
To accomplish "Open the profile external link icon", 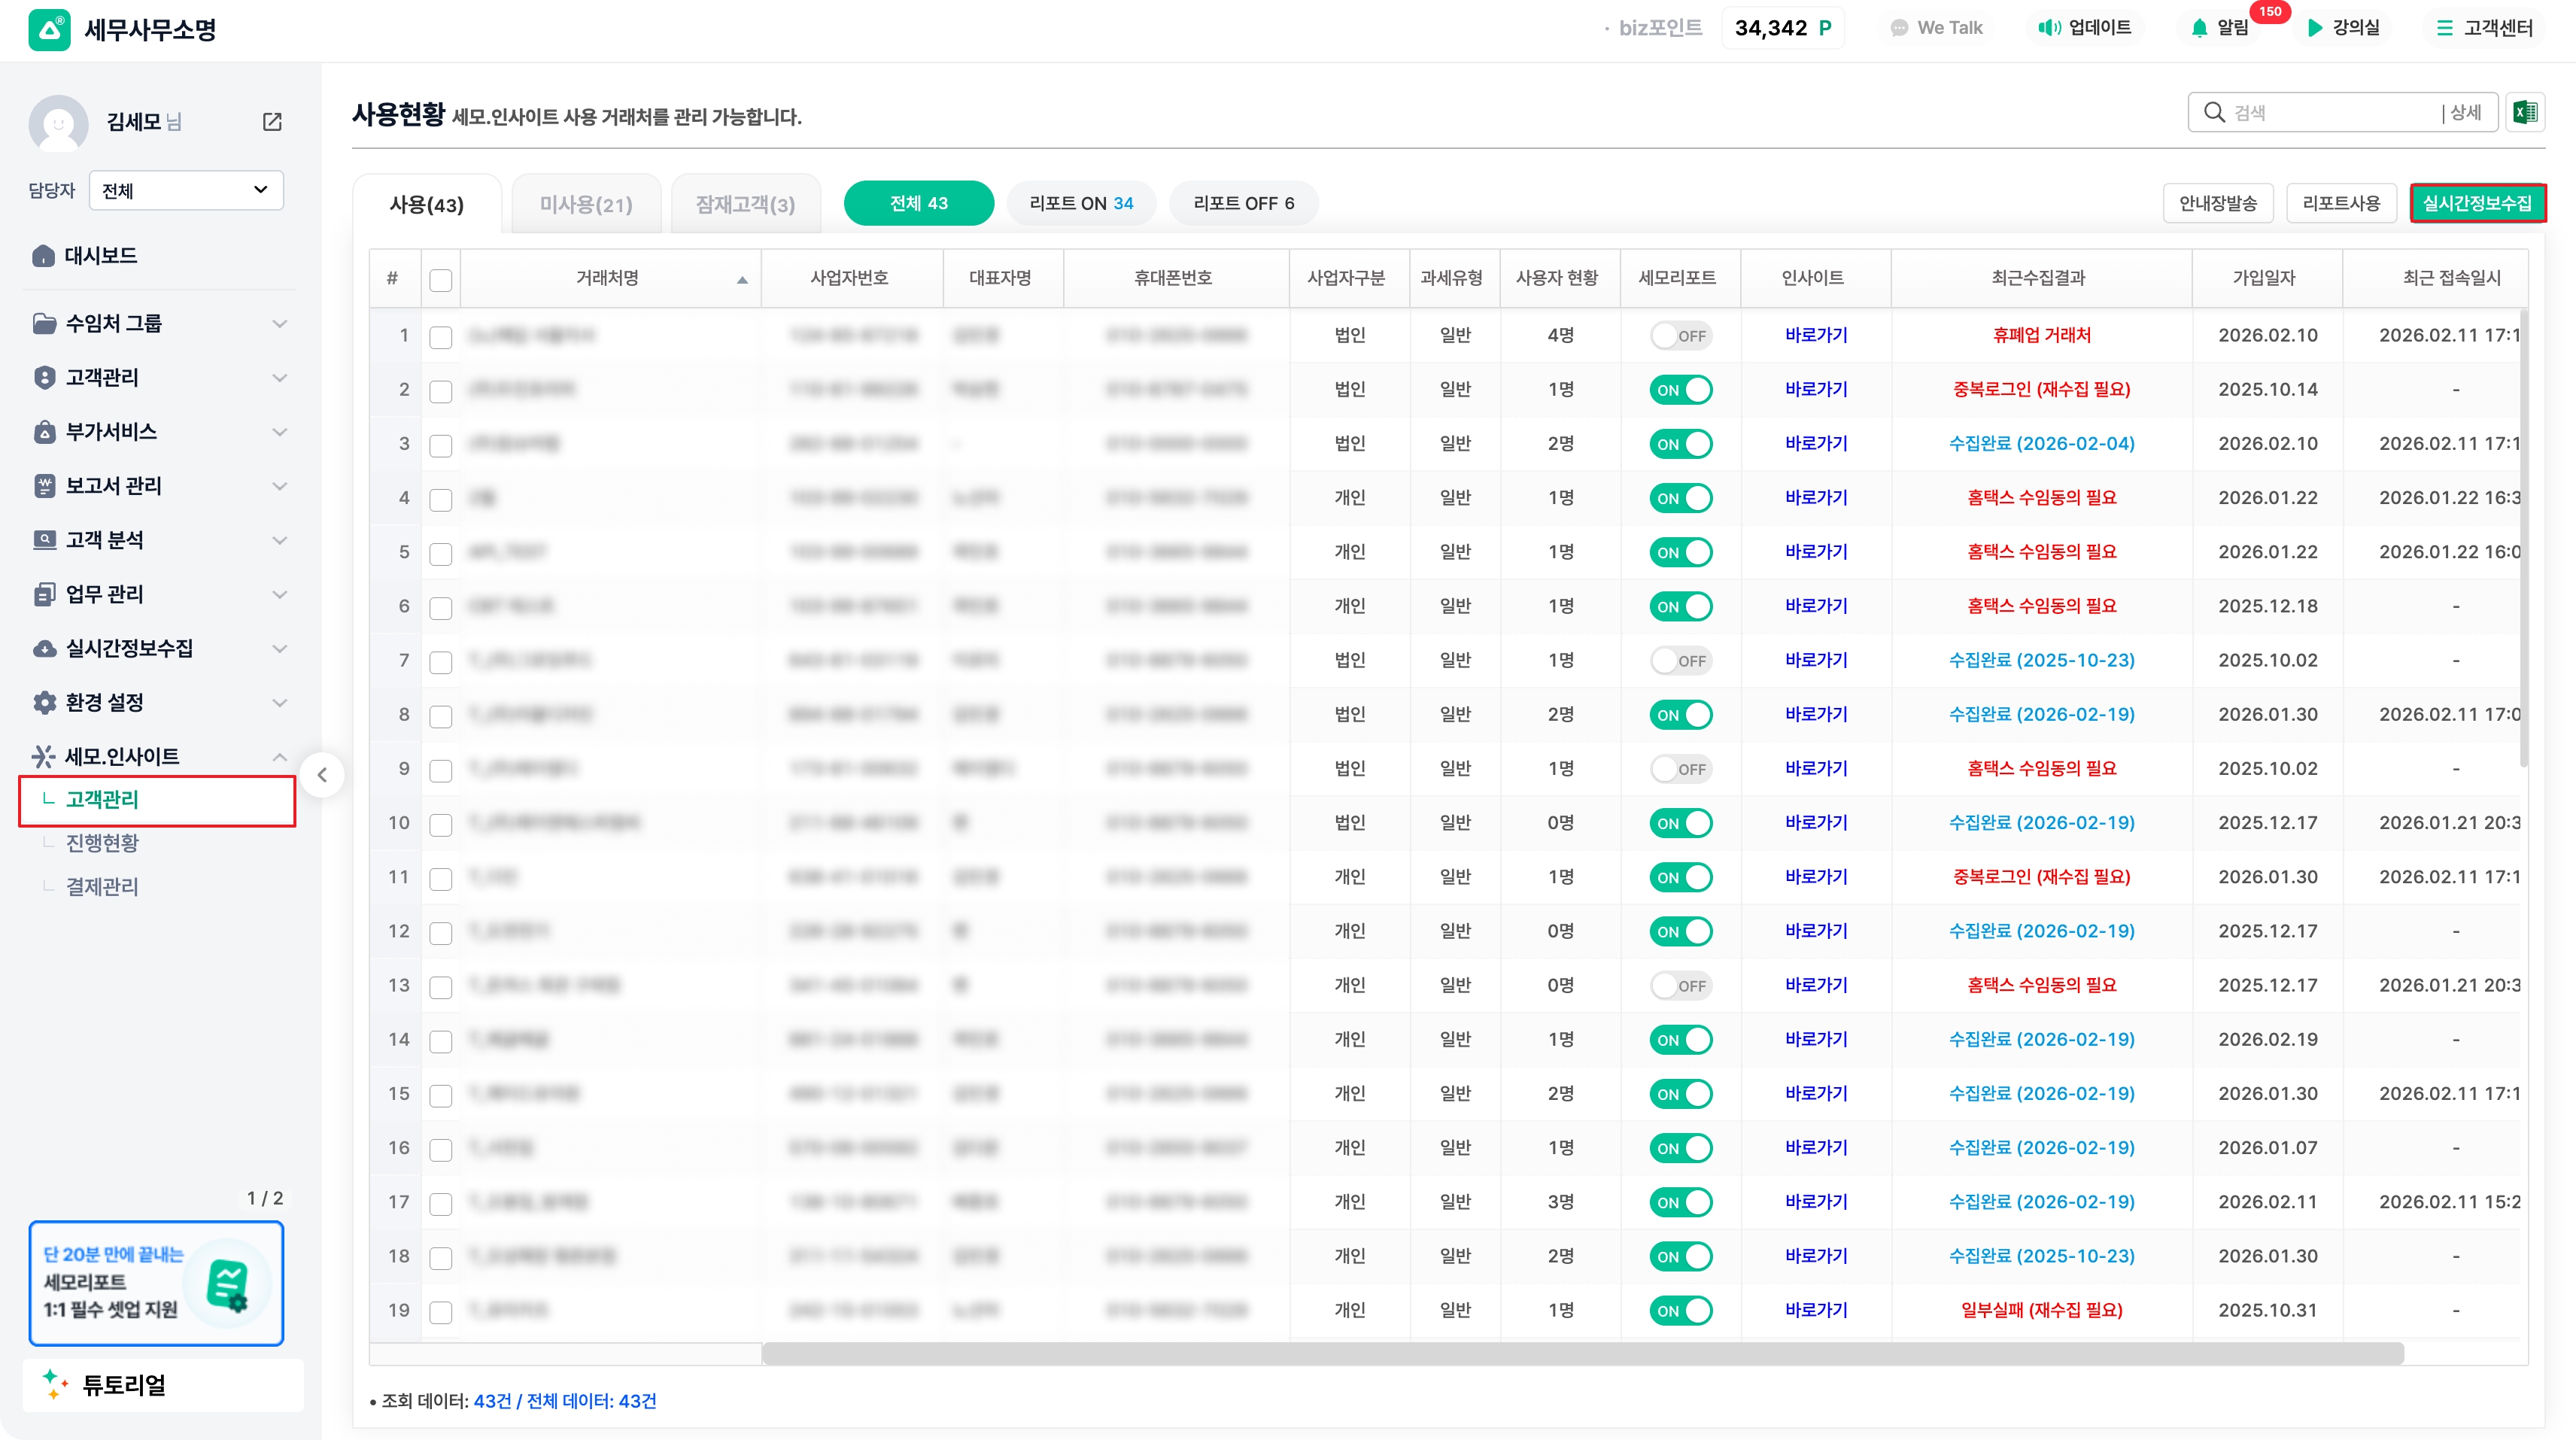I will point(272,122).
